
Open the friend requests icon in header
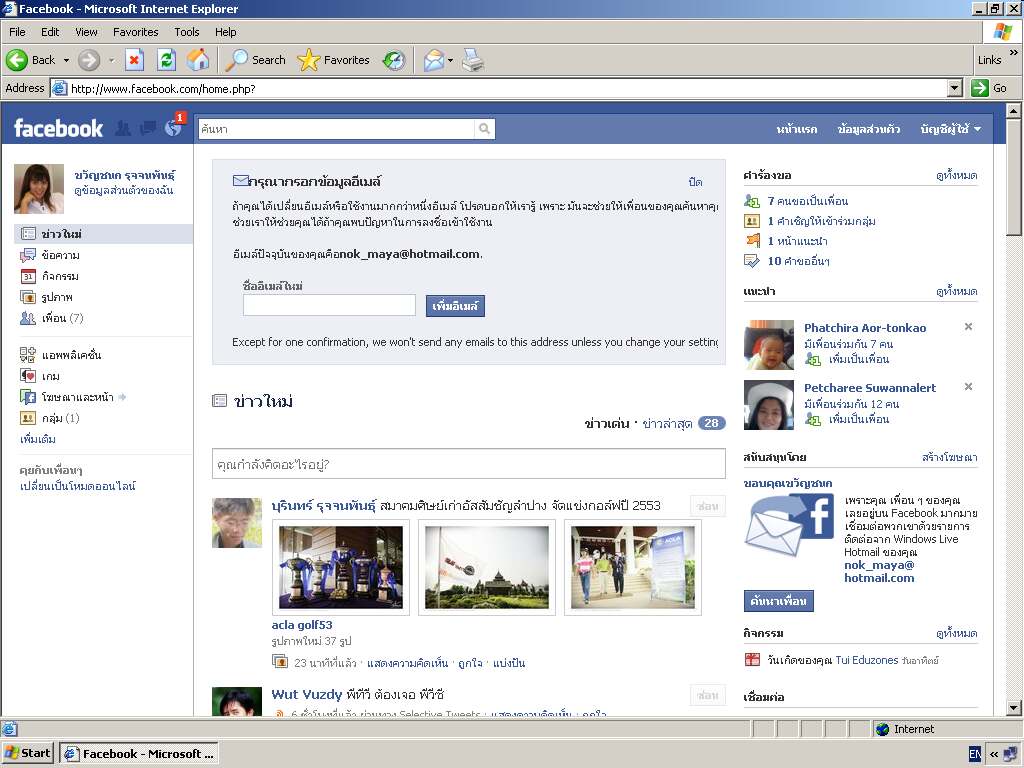click(x=123, y=128)
